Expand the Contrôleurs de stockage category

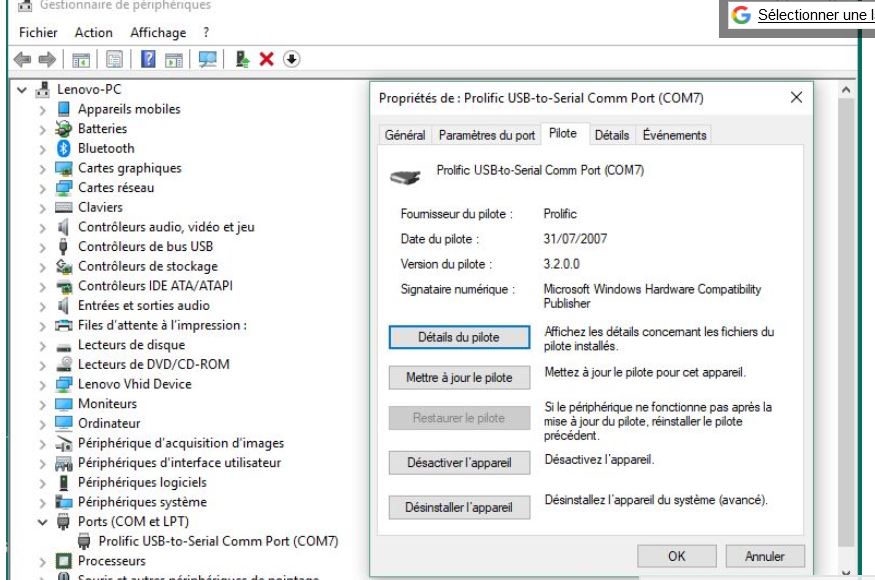tap(42, 267)
